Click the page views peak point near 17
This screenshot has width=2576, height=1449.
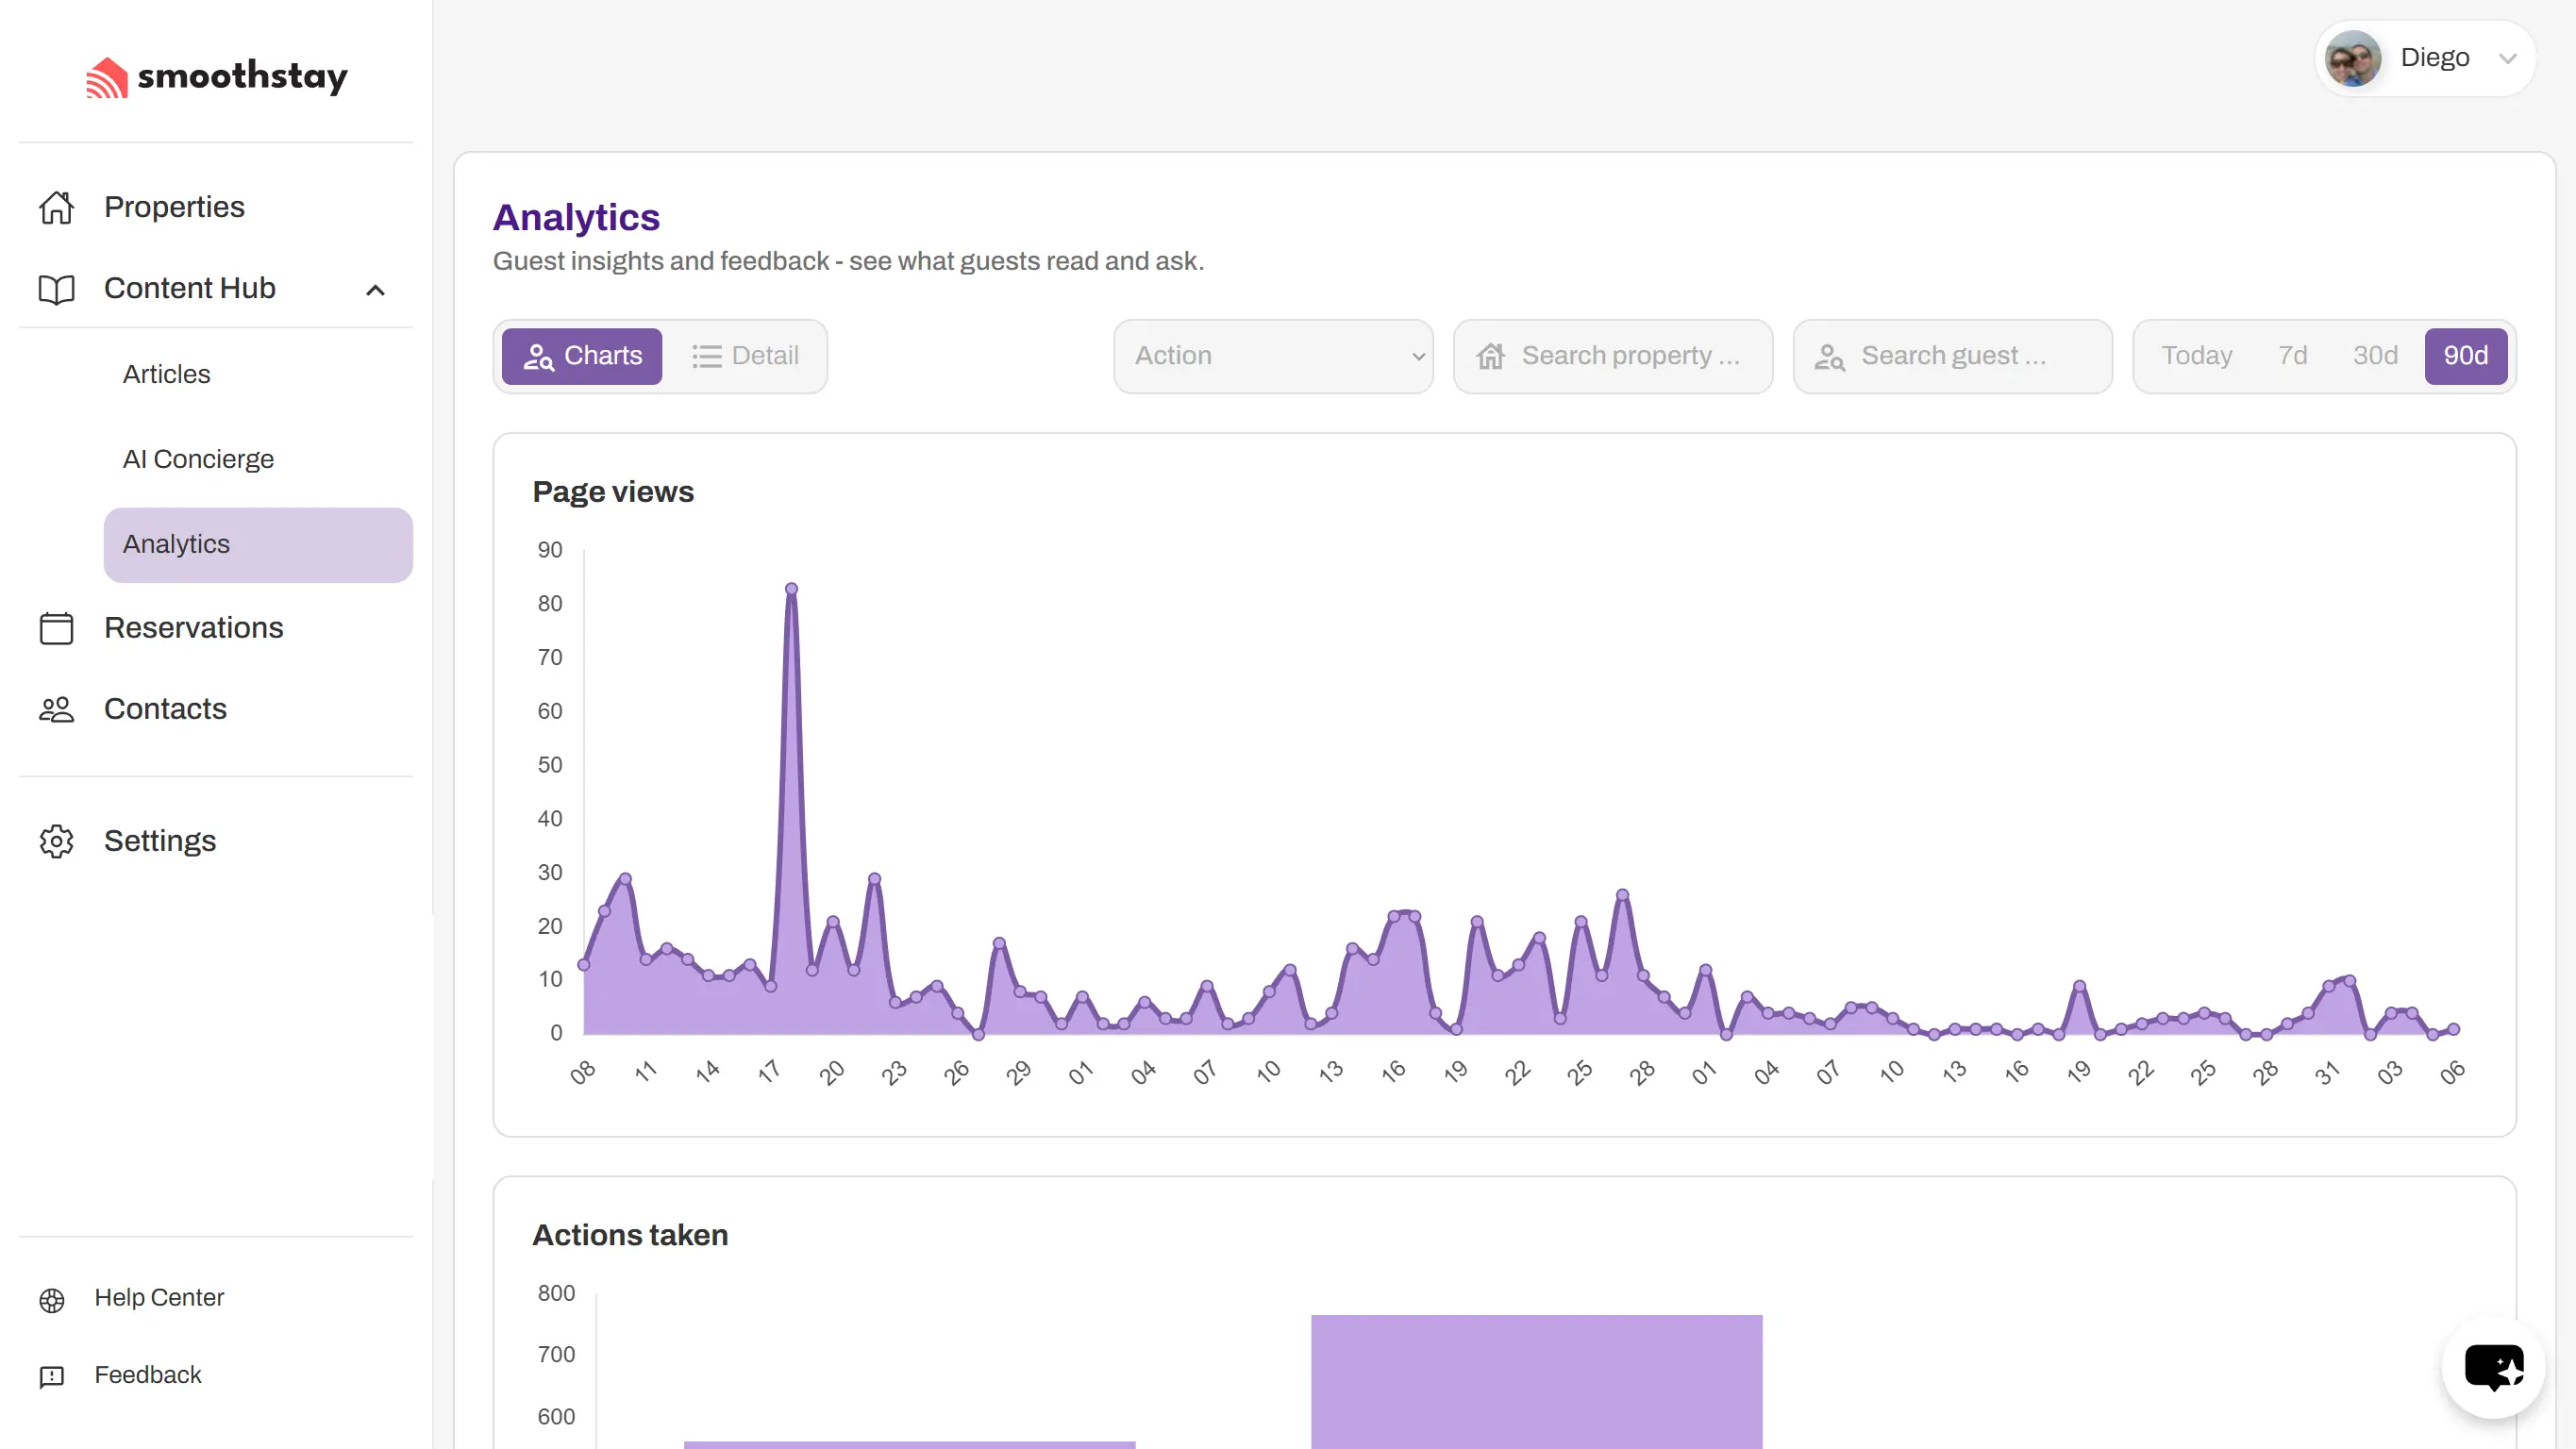click(x=791, y=589)
